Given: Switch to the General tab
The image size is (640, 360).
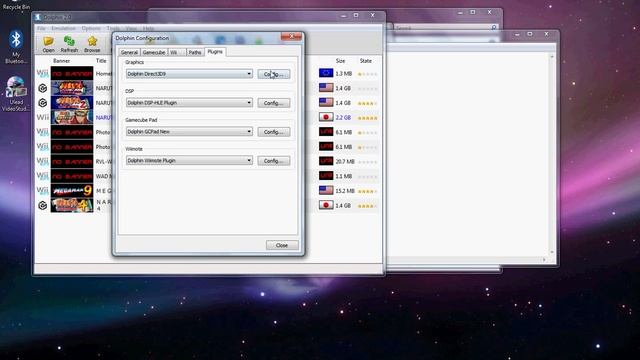Looking at the screenshot, I should point(129,52).
